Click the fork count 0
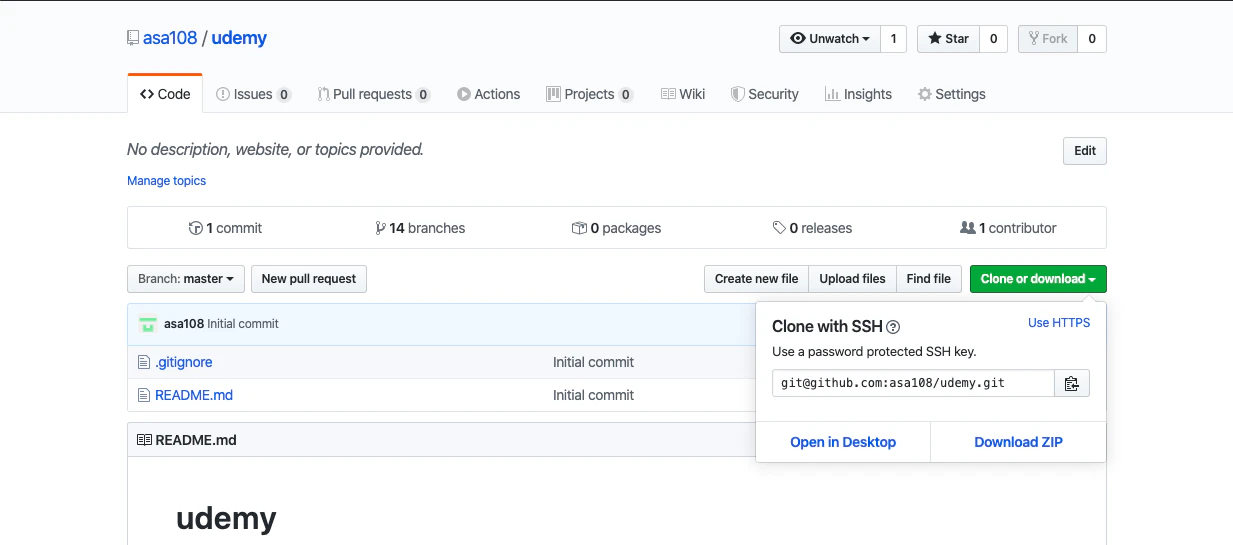Viewport: 1233px width, 545px height. click(x=1092, y=39)
